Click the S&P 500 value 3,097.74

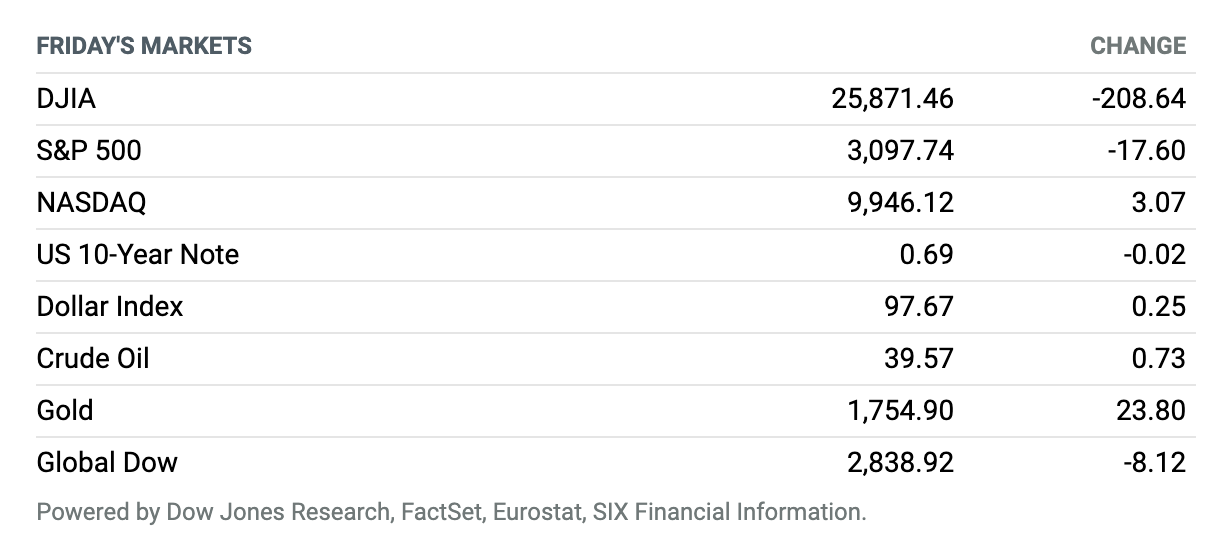tap(899, 150)
